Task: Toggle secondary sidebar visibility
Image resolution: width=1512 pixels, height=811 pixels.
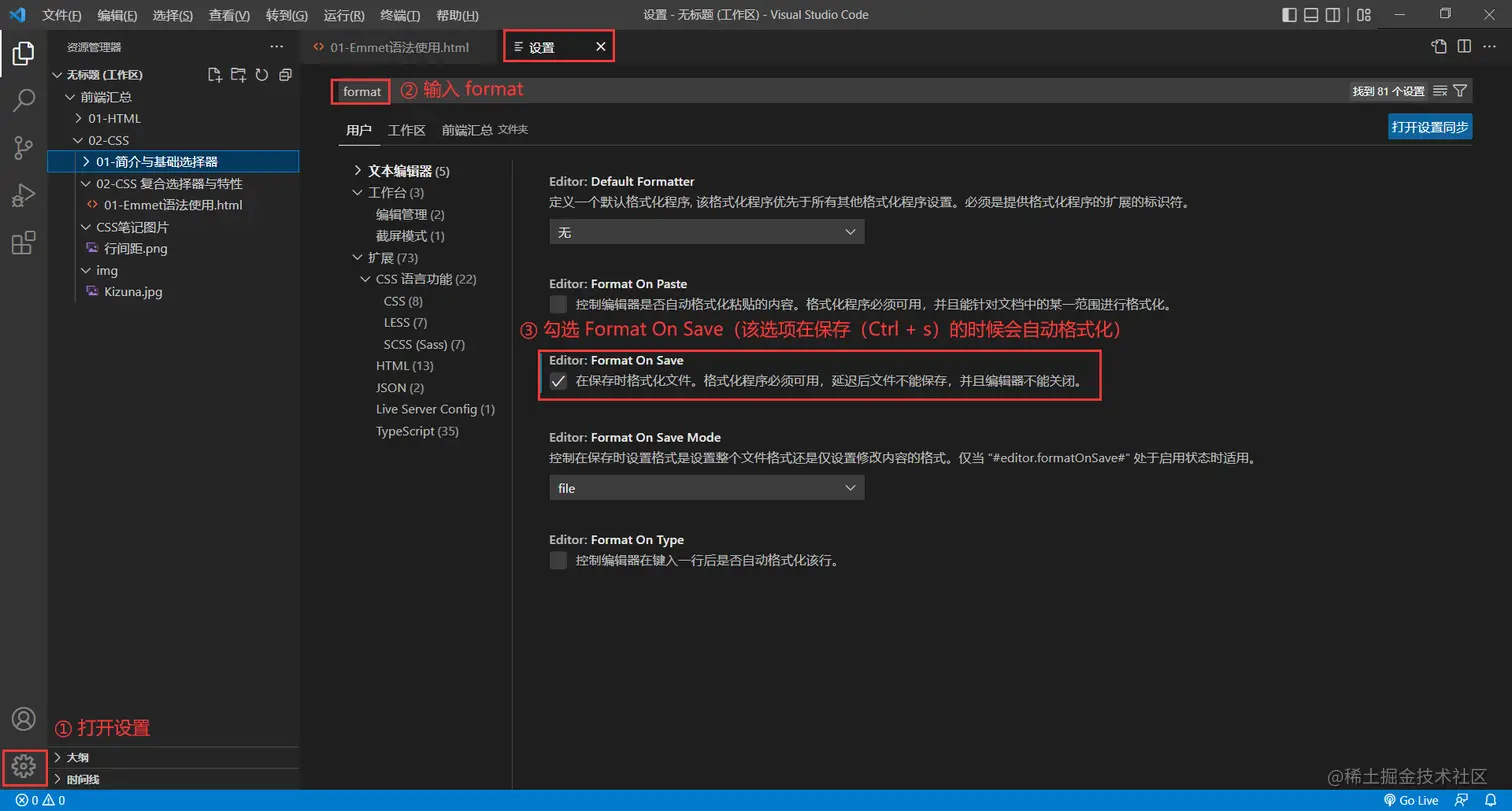Action: click(1332, 15)
